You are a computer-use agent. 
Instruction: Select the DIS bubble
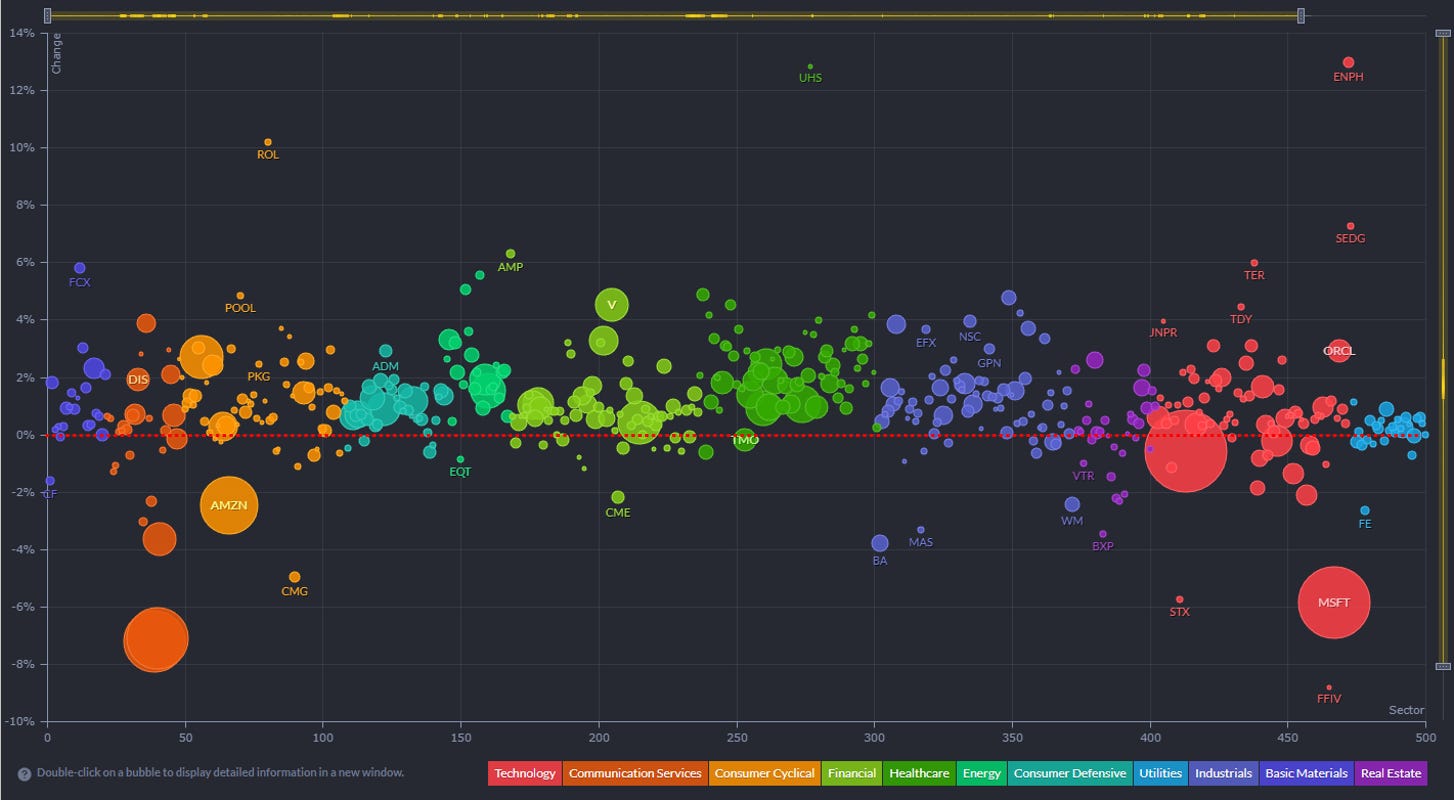click(138, 380)
